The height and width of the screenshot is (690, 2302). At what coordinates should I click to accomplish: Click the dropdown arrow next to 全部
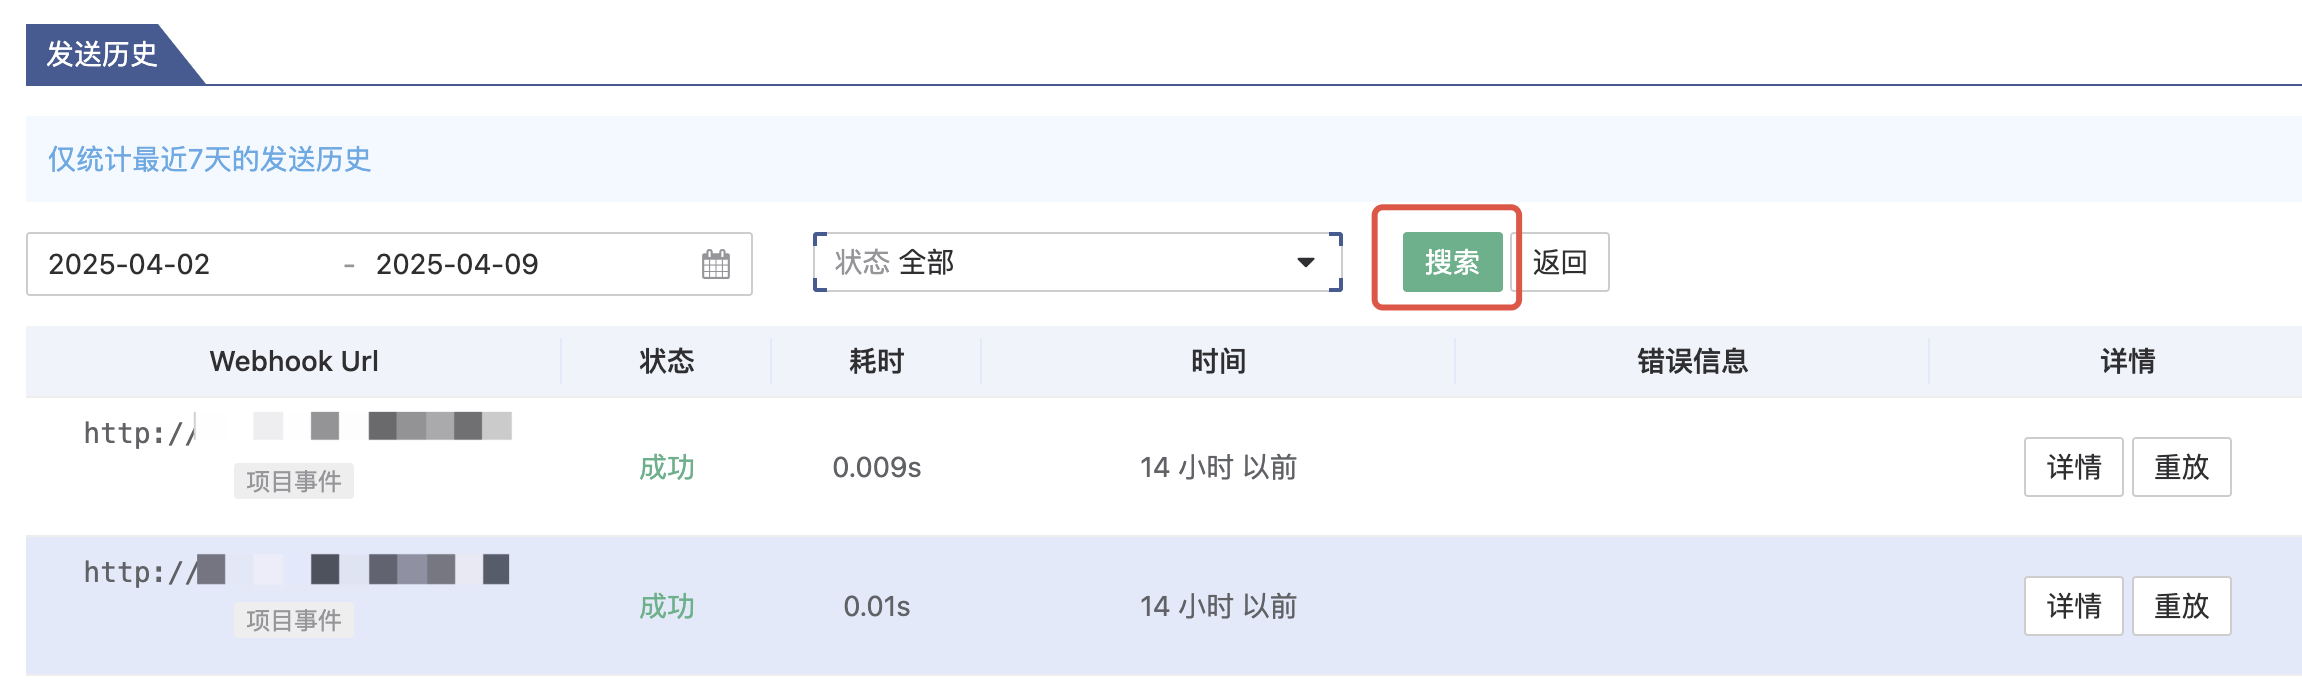click(1305, 263)
